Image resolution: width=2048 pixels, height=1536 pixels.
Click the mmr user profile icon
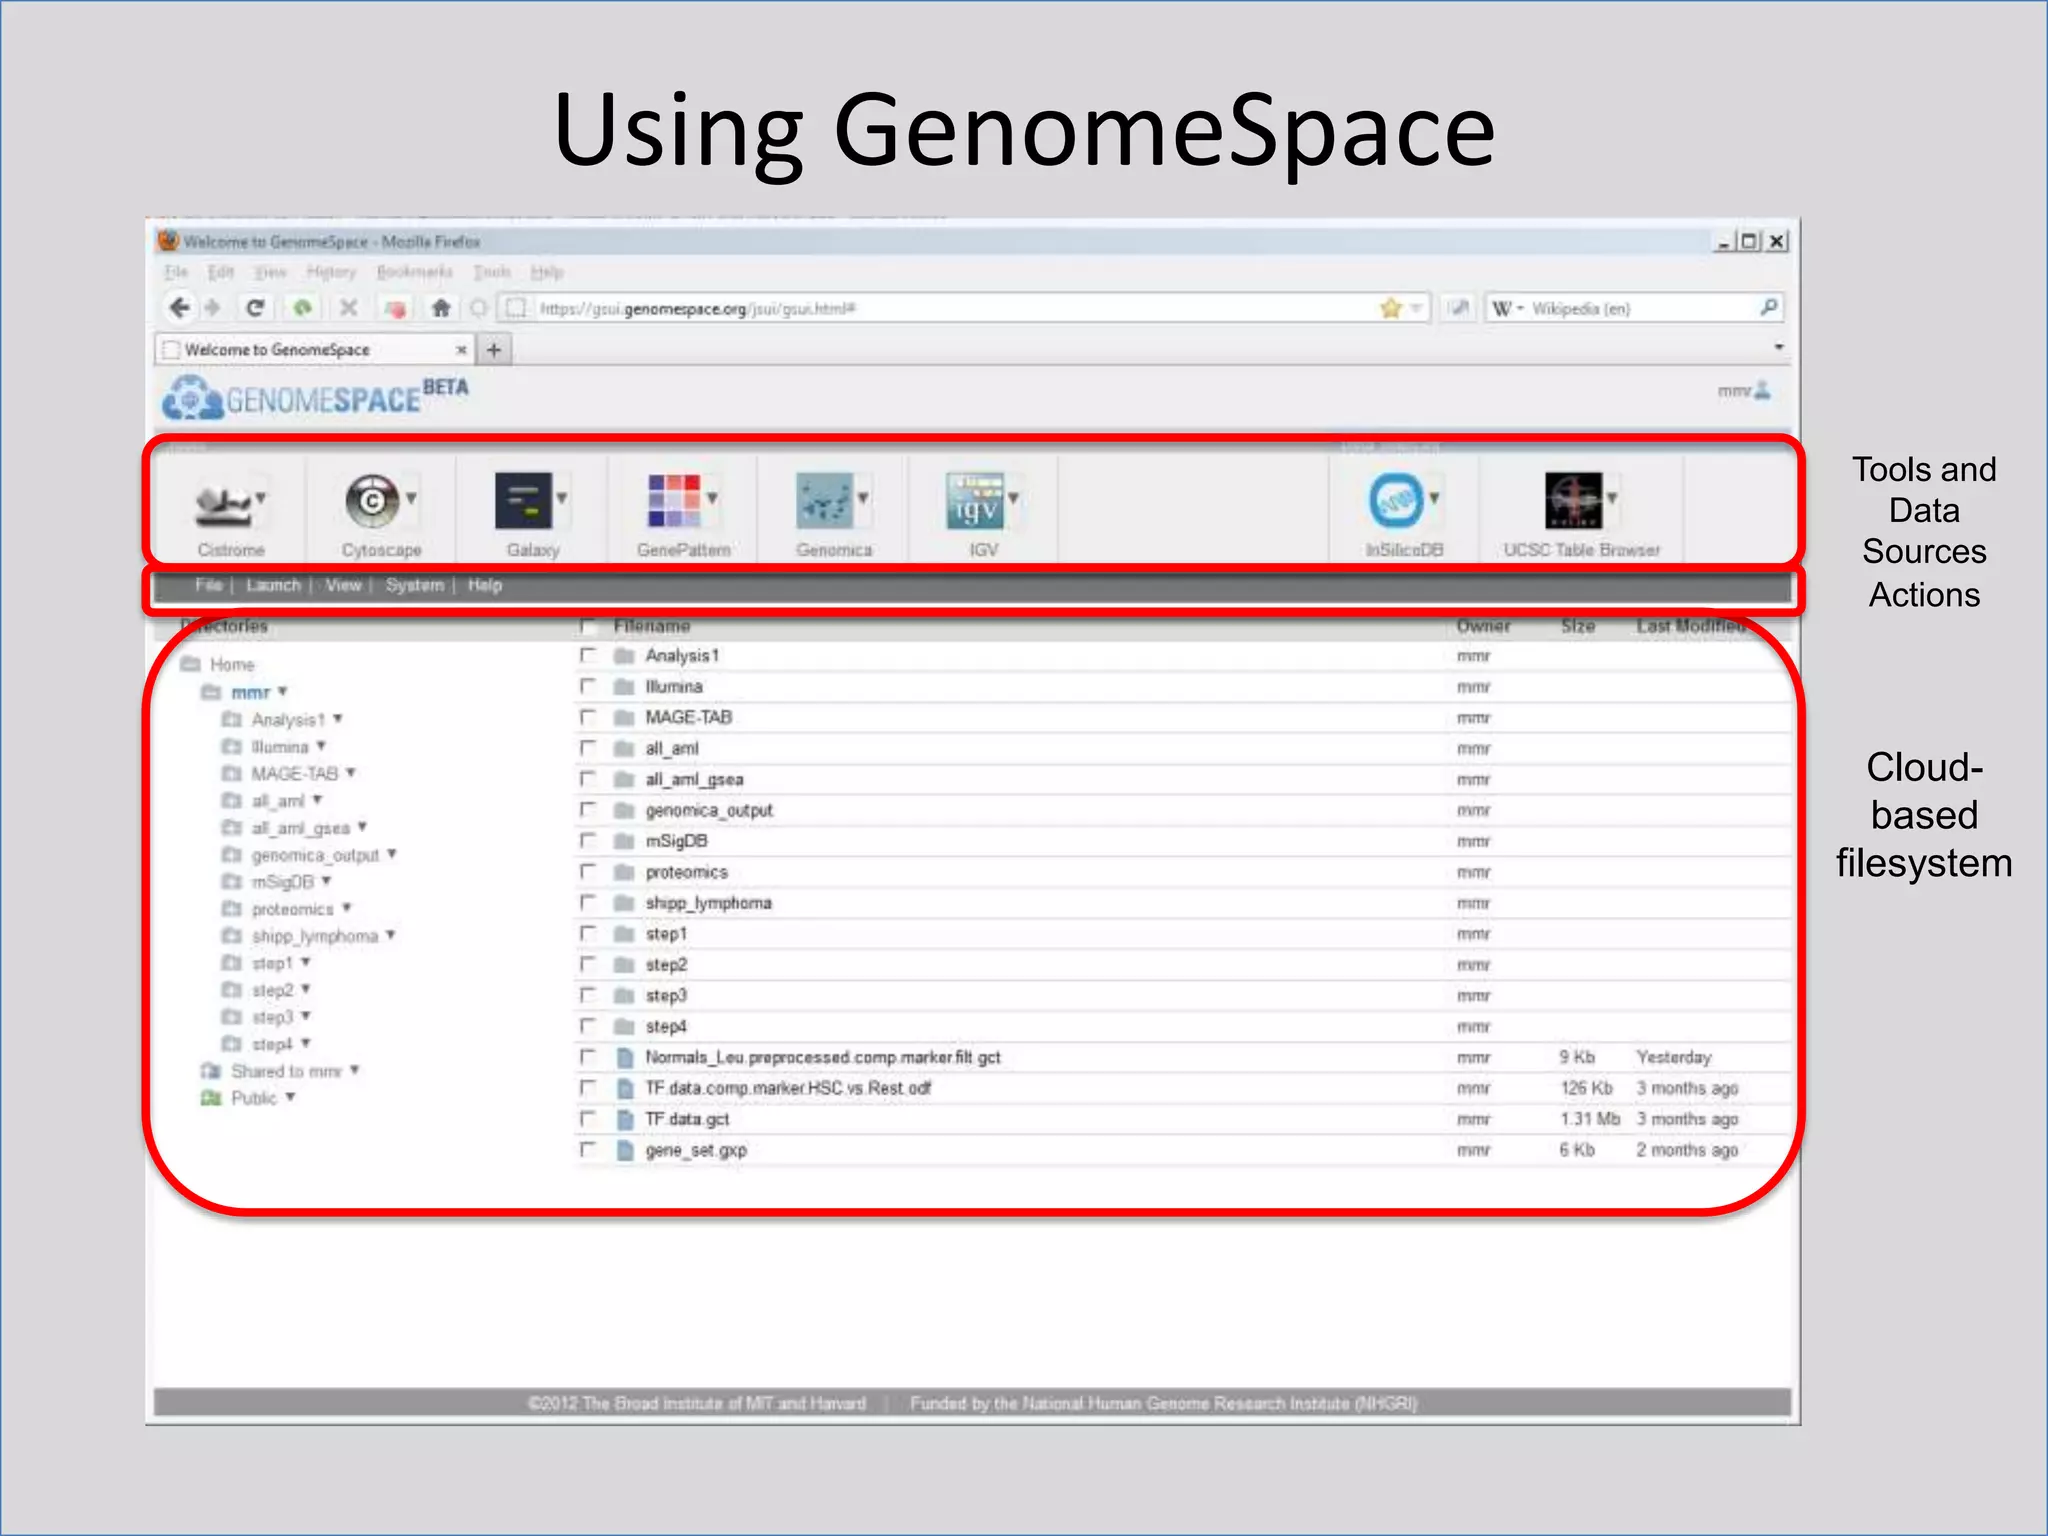1762,390
